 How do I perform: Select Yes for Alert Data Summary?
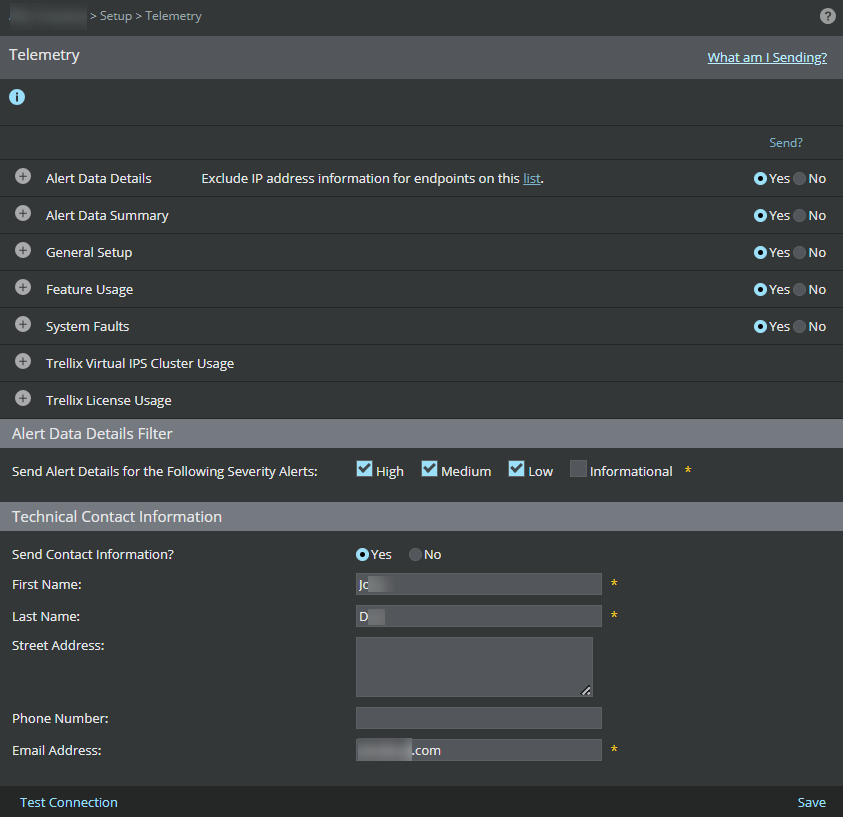pos(760,216)
